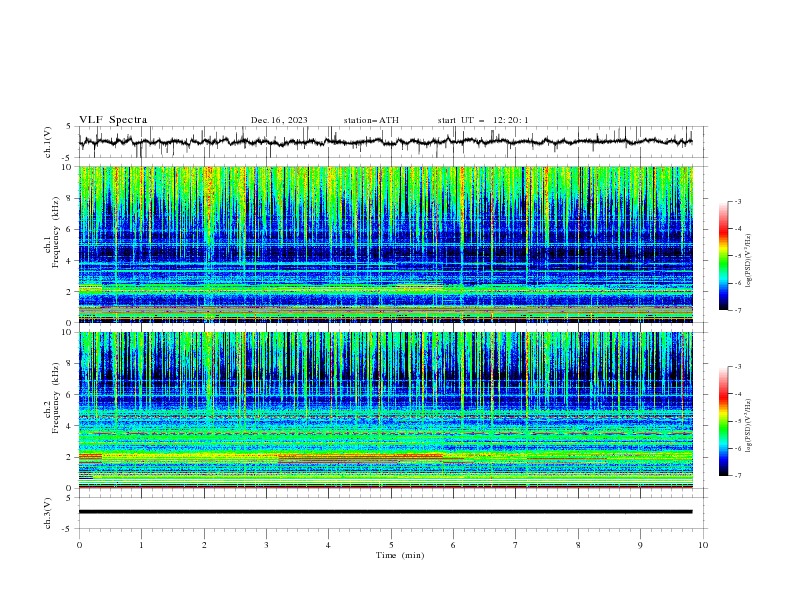This screenshot has height=612, width=792.
Task: Select the 'Dec. 16, 2023' date text
Action: tap(279, 120)
